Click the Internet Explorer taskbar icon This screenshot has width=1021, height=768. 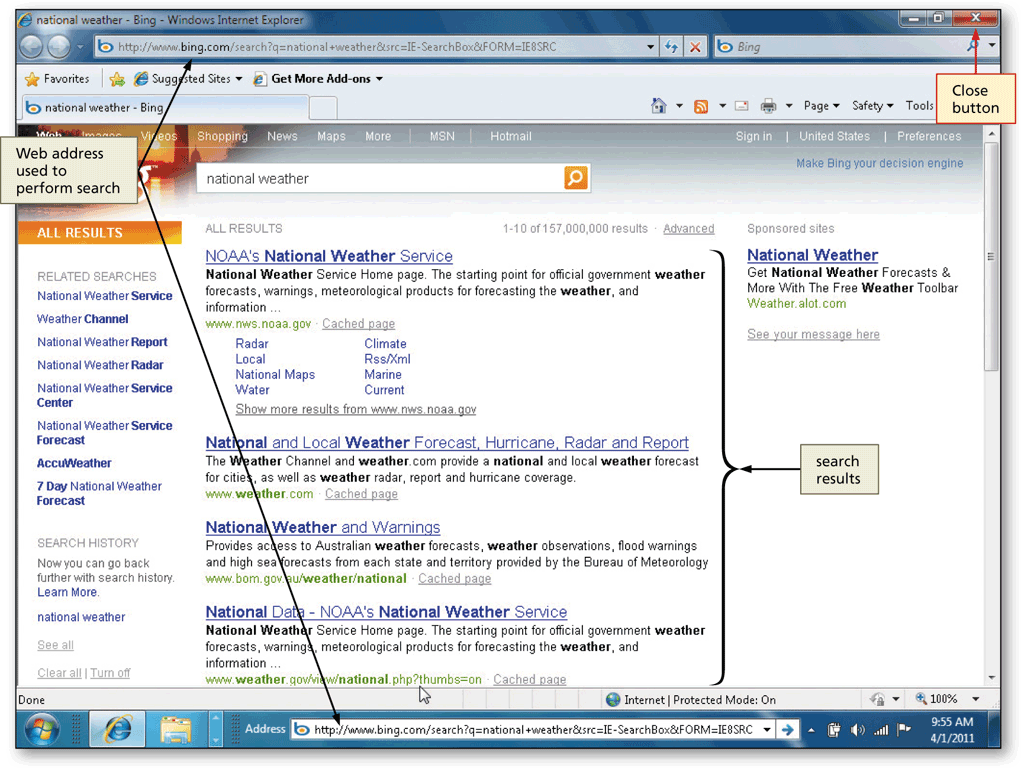tap(117, 729)
